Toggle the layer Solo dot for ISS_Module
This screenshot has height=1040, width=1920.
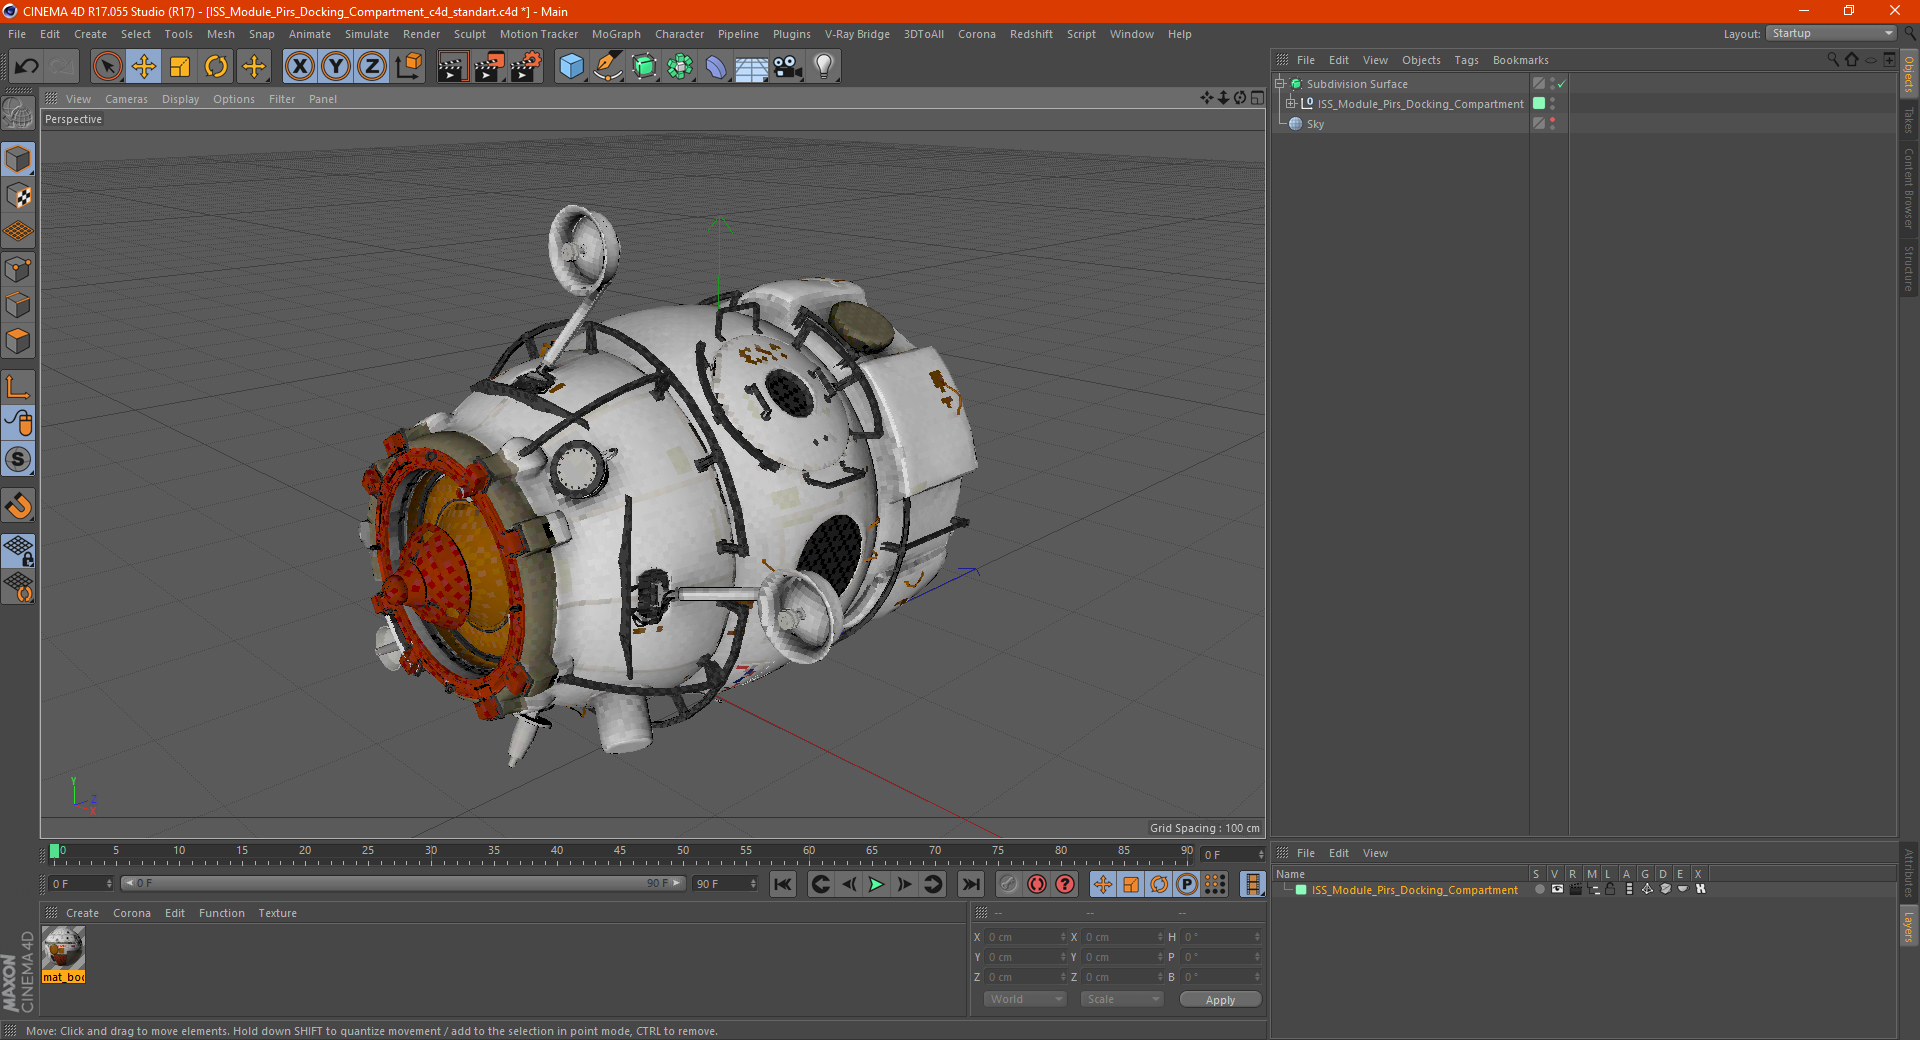click(x=1539, y=889)
